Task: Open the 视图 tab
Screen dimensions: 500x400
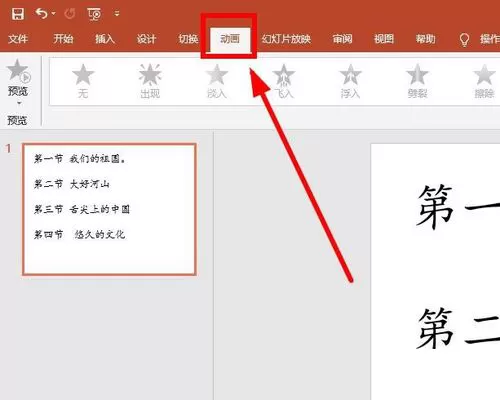Action: 384,39
